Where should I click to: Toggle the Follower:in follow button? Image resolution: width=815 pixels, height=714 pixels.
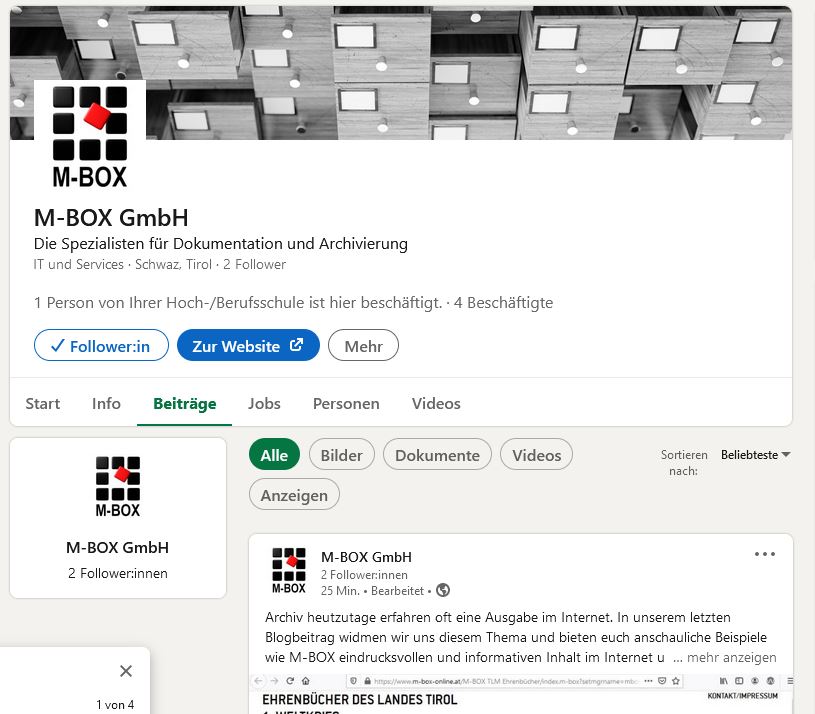tap(101, 346)
